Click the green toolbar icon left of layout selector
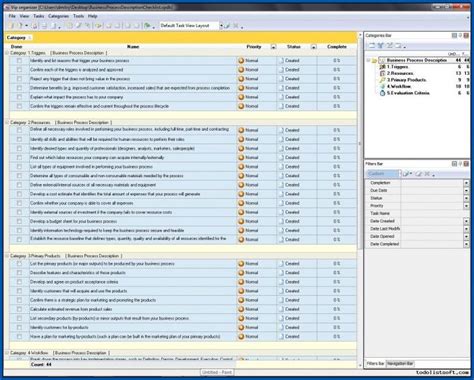Screen dimensions: 474x380 pyautogui.click(x=147, y=26)
